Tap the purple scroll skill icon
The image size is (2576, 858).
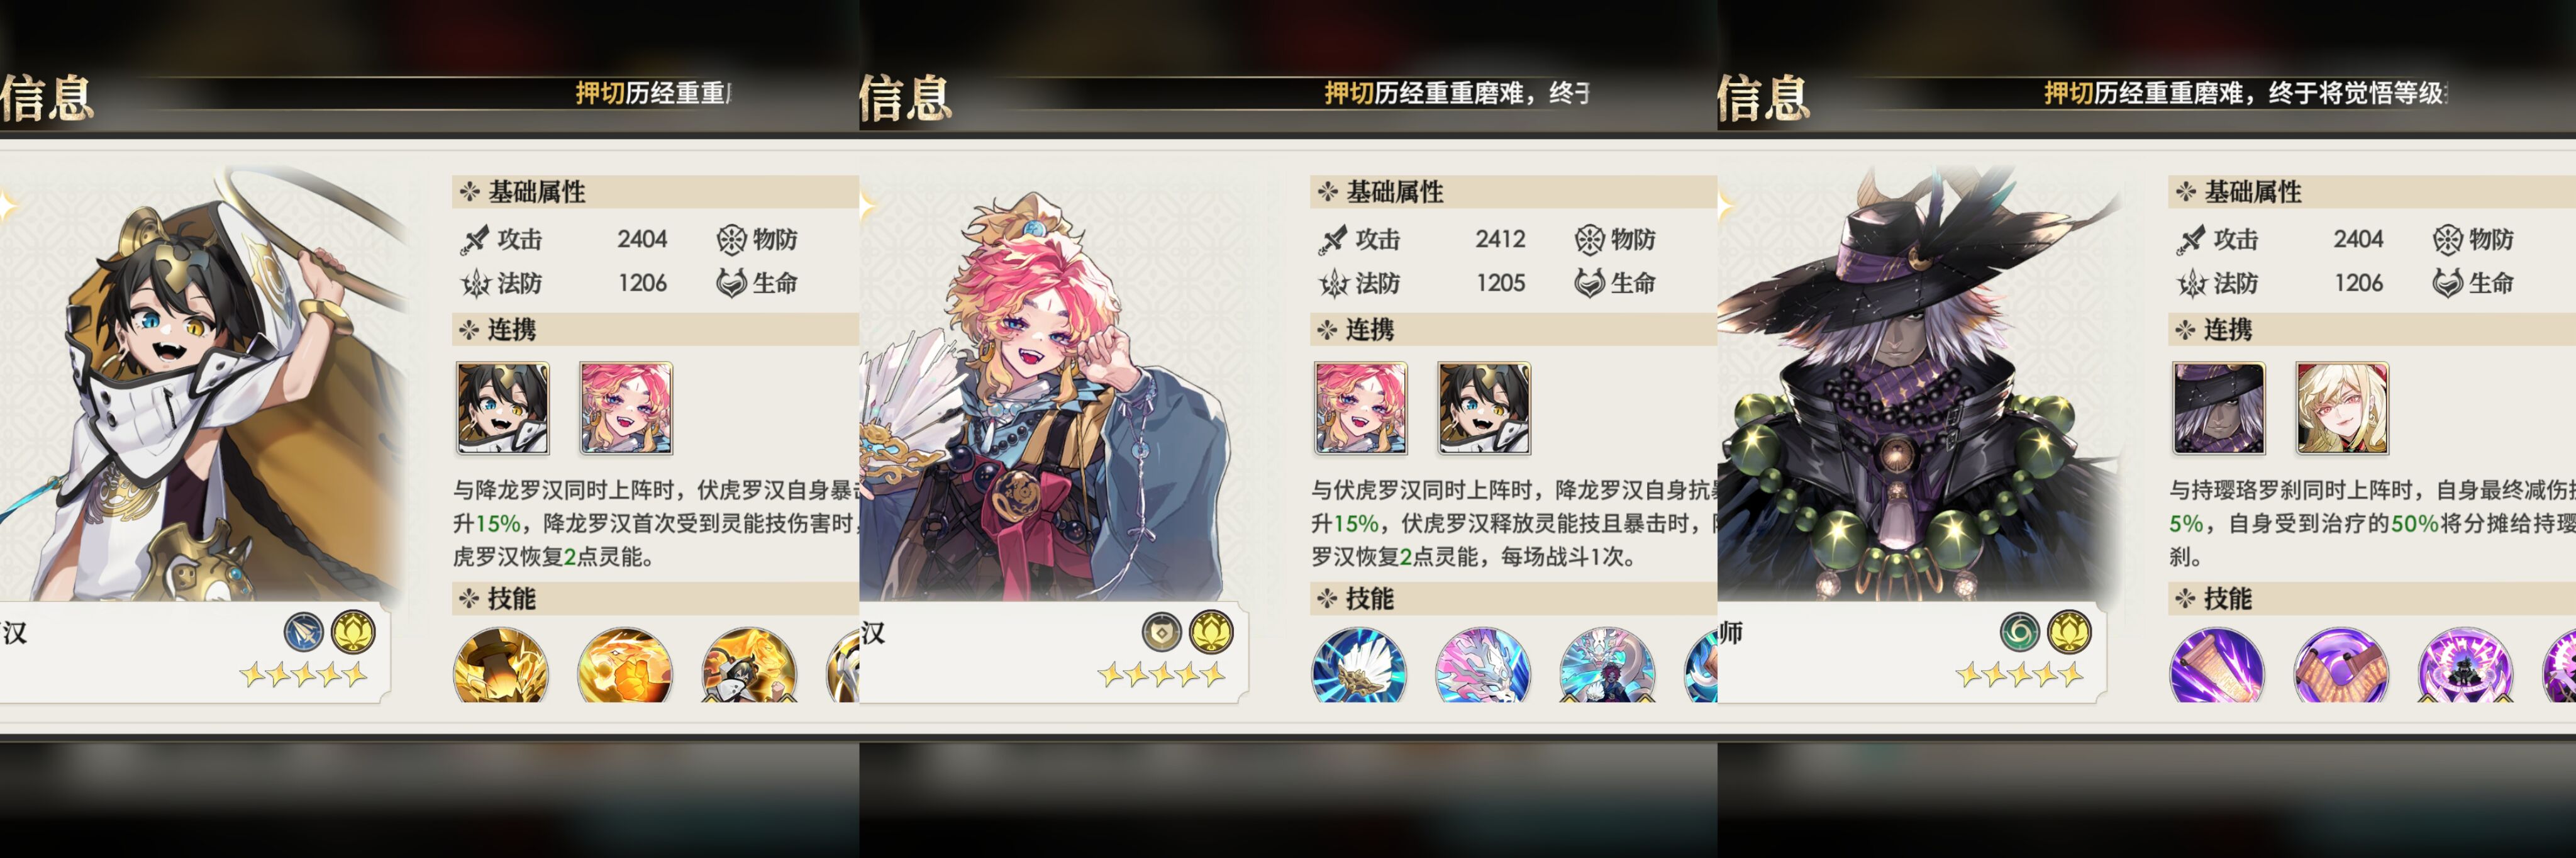click(x=2217, y=666)
